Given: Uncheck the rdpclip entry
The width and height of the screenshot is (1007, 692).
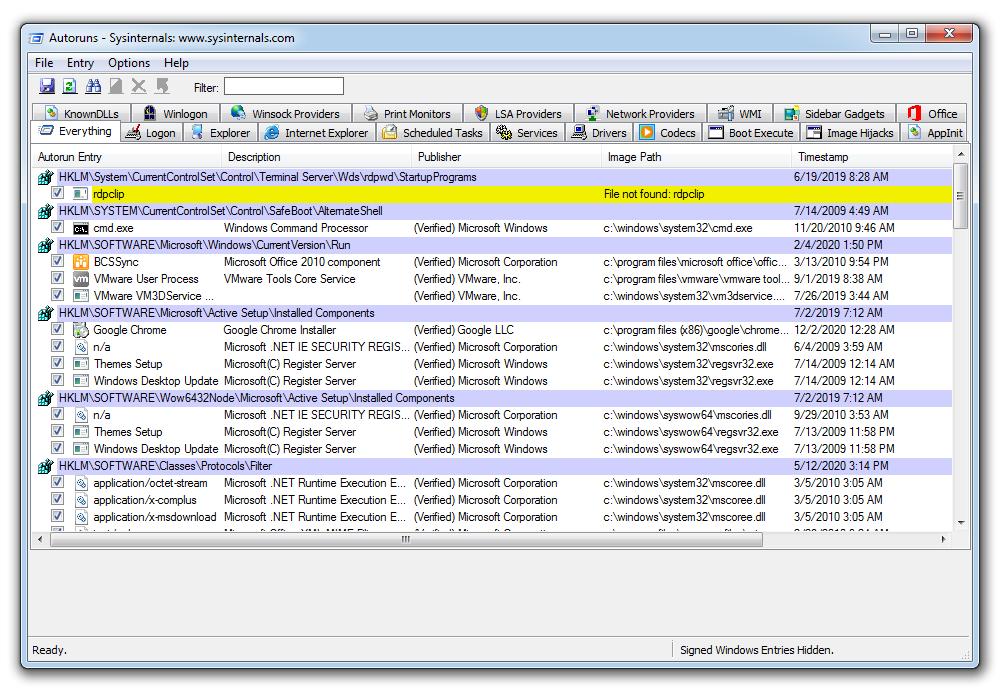Looking at the screenshot, I should coord(58,194).
